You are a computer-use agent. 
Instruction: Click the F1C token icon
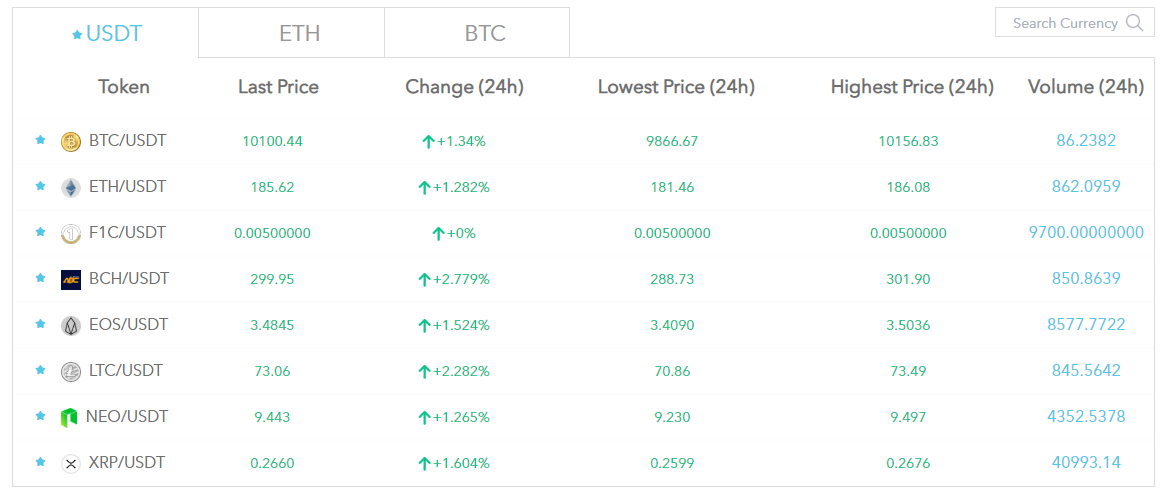pos(70,234)
